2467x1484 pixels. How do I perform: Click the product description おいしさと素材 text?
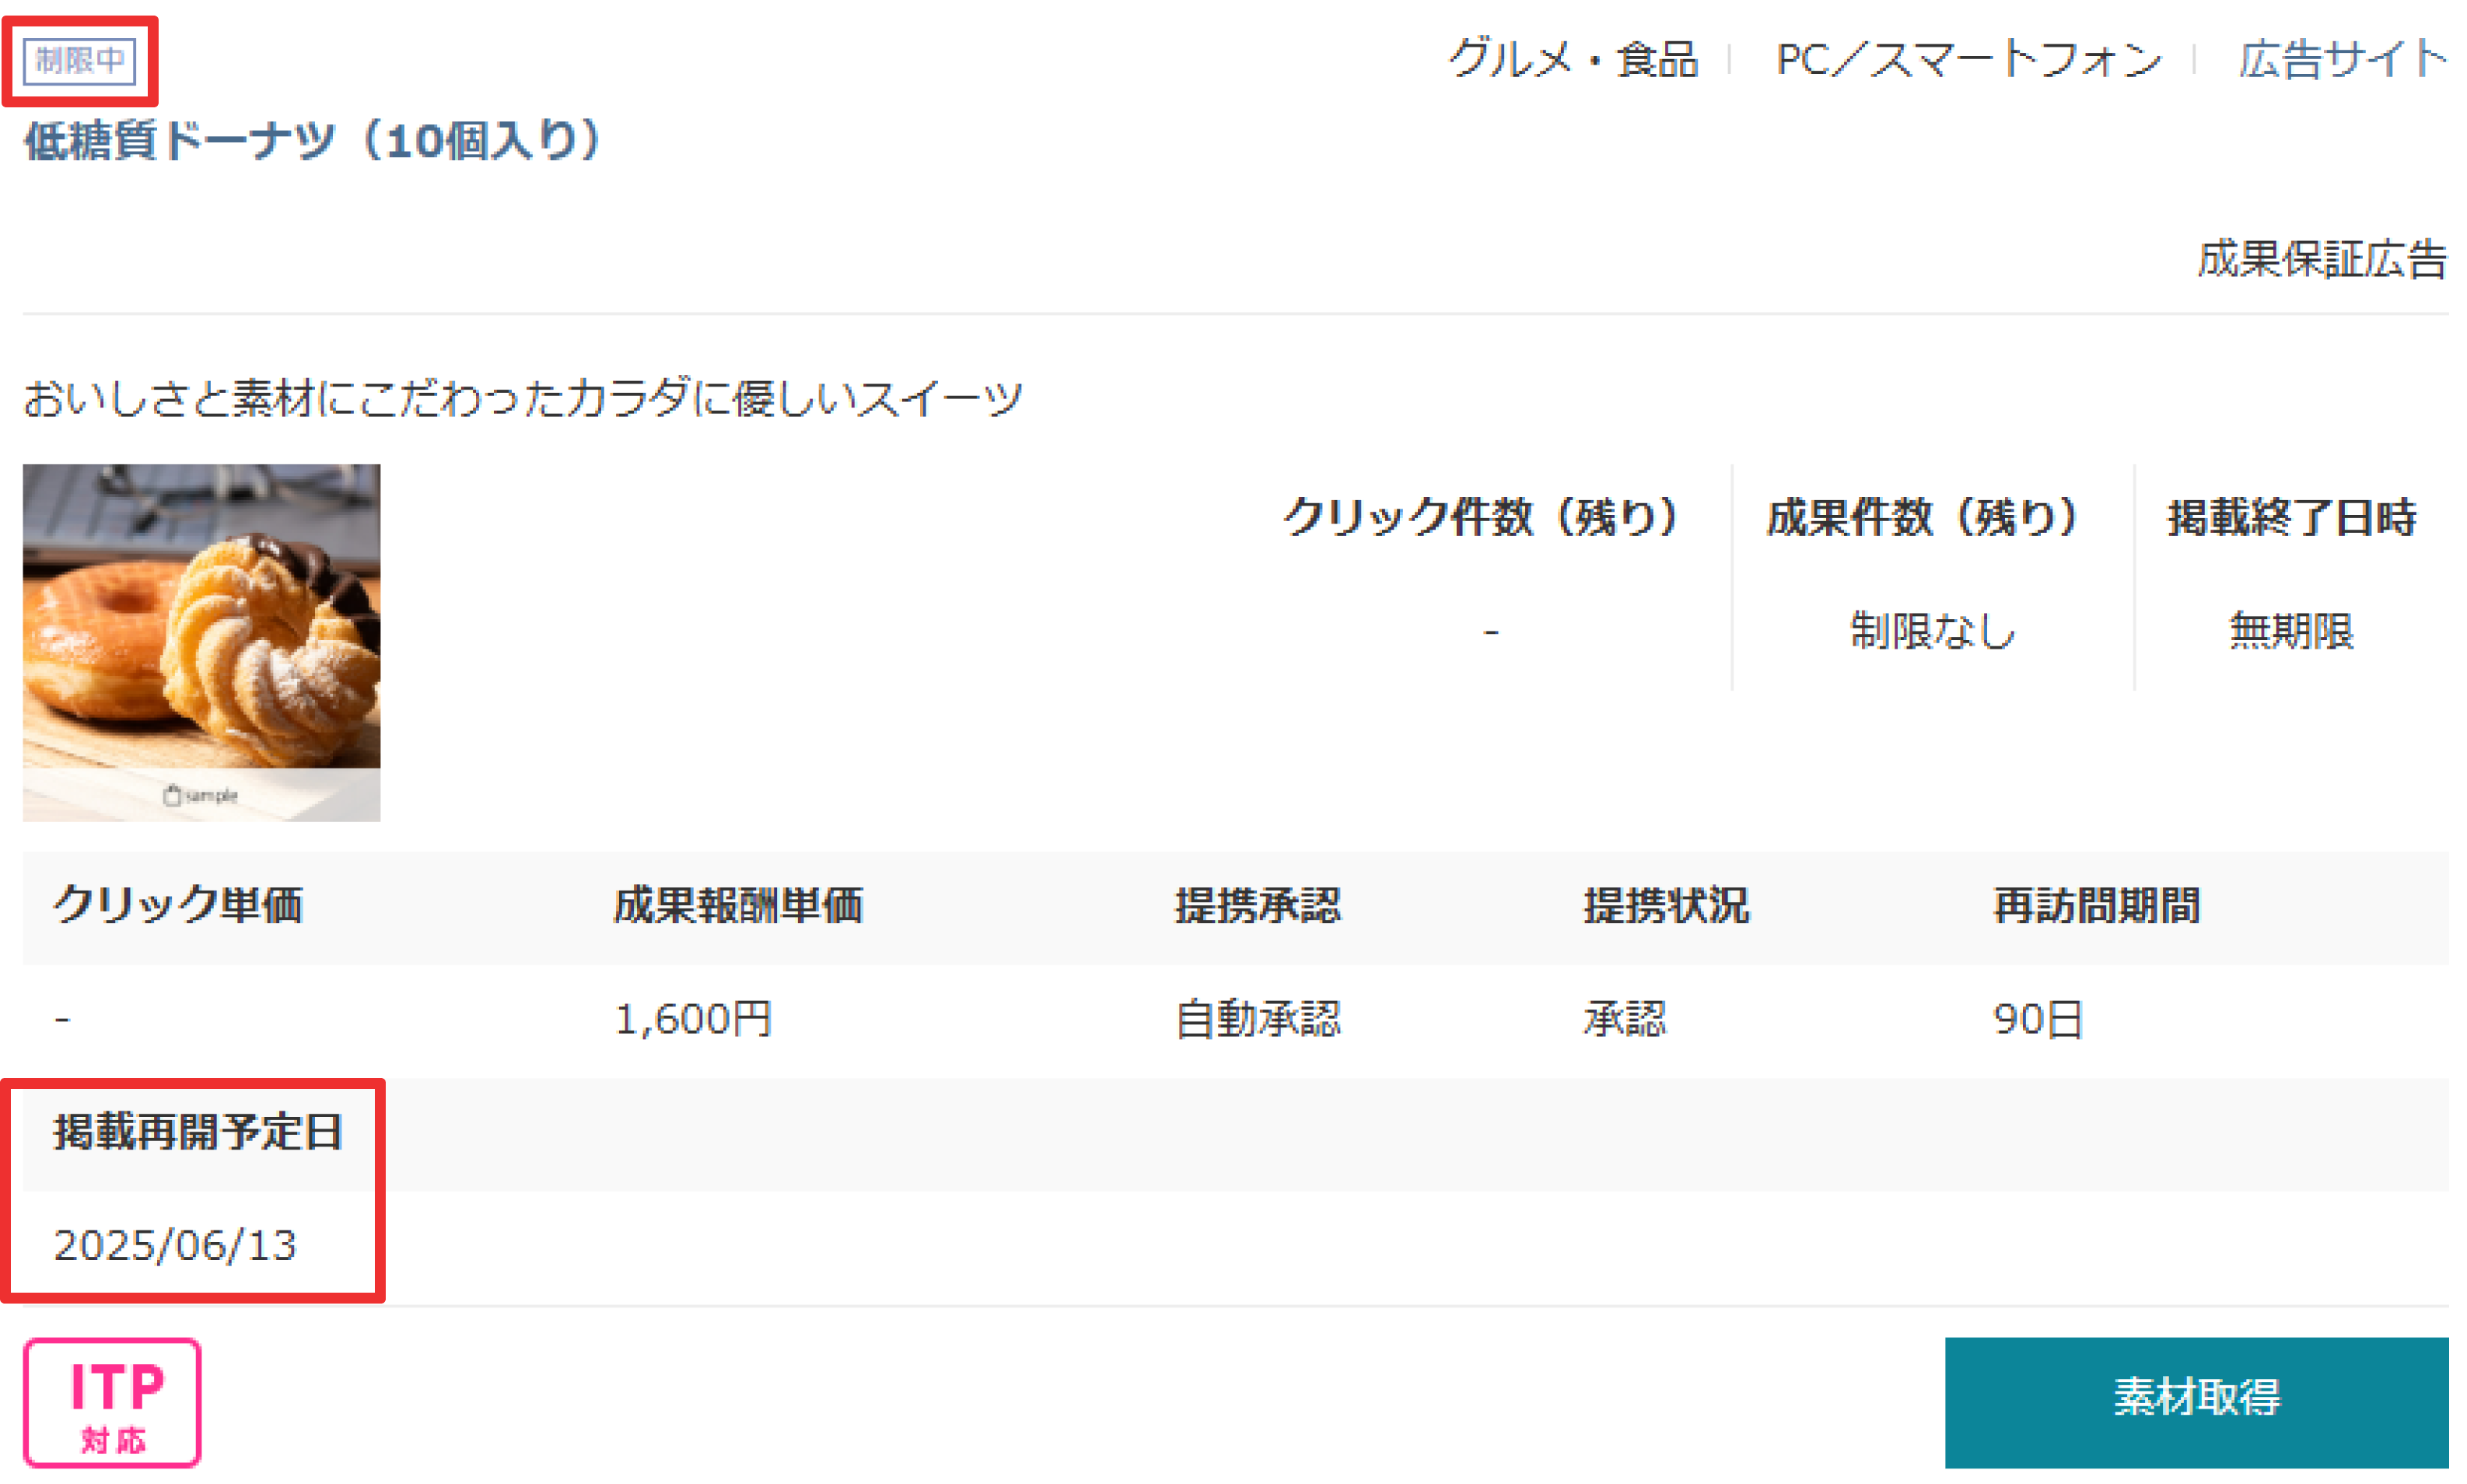522,398
